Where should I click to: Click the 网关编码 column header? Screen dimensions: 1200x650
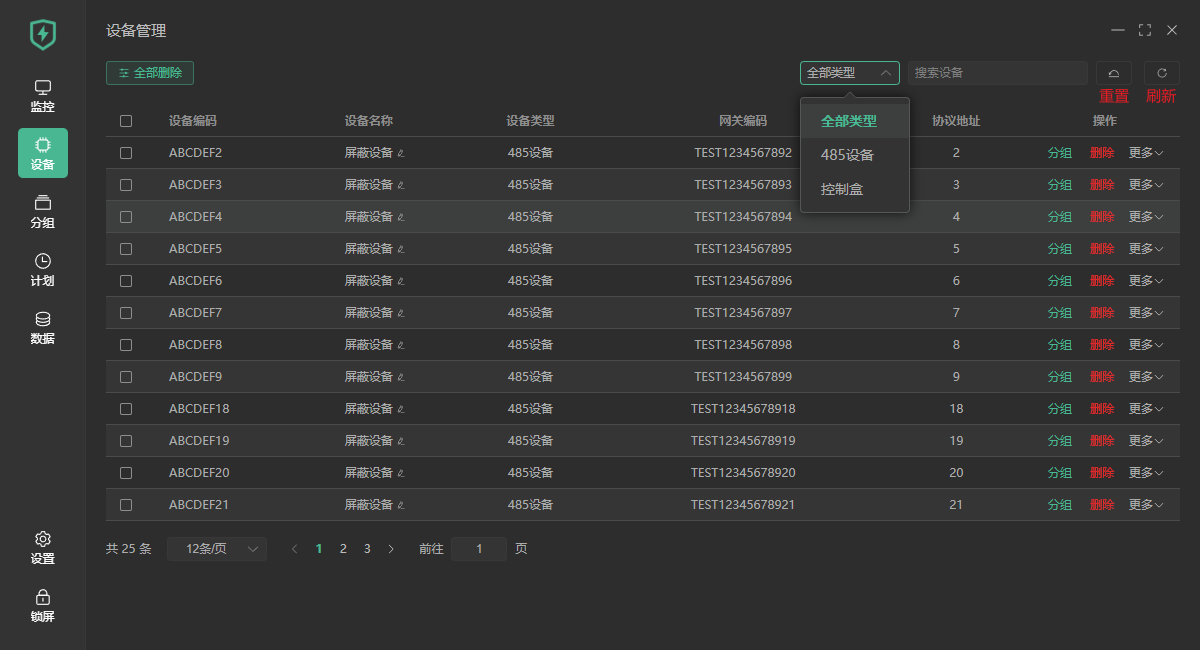(x=743, y=121)
